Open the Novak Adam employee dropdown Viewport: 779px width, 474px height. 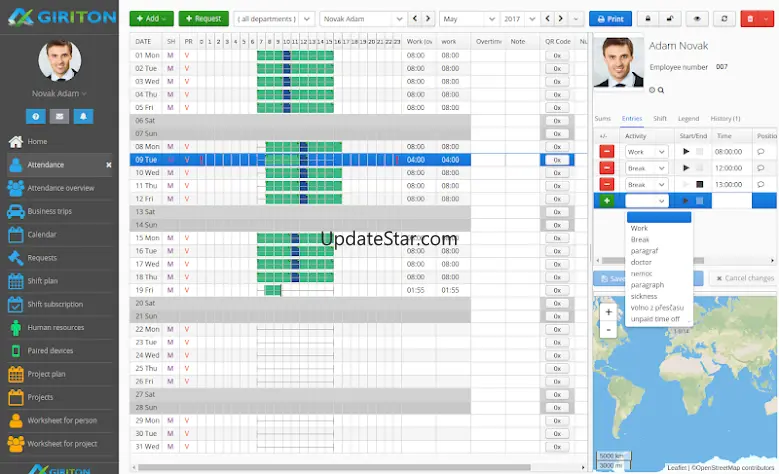pos(363,19)
